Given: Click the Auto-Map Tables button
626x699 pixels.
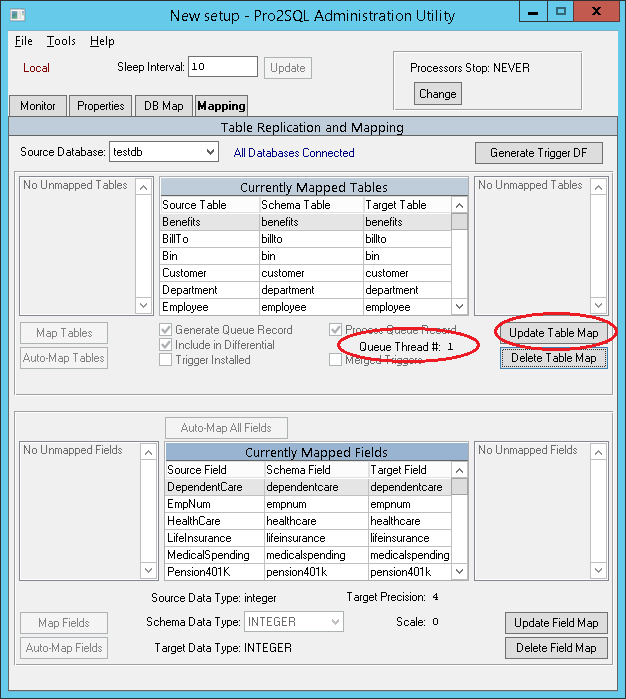Looking at the screenshot, I should (64, 358).
